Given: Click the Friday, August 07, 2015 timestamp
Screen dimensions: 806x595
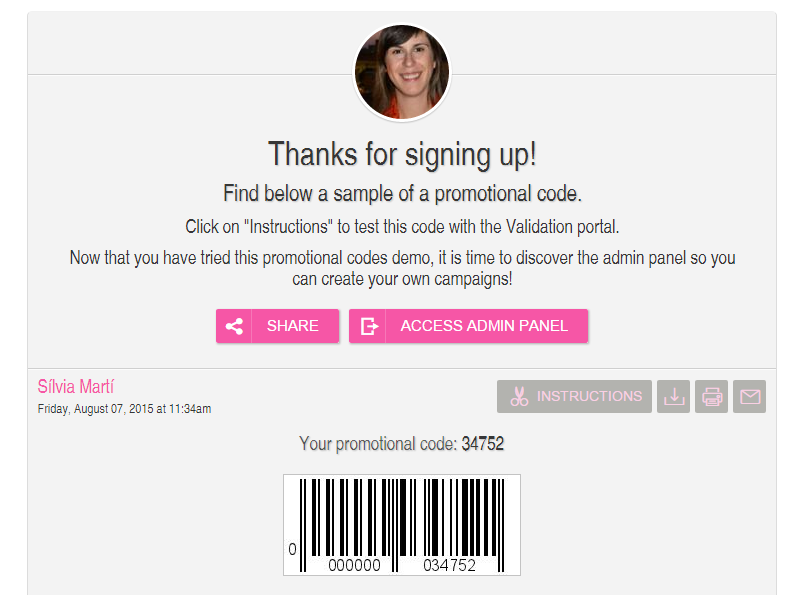Looking at the screenshot, I should 124,409.
